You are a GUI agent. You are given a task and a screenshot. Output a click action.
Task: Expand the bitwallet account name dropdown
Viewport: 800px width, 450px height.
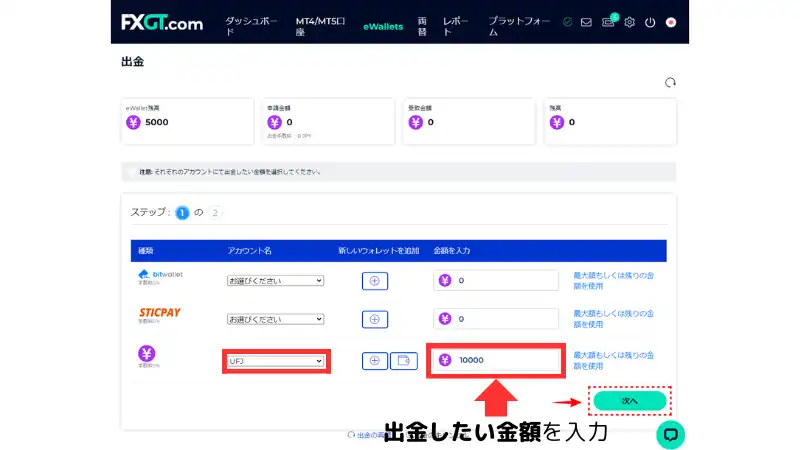(275, 281)
